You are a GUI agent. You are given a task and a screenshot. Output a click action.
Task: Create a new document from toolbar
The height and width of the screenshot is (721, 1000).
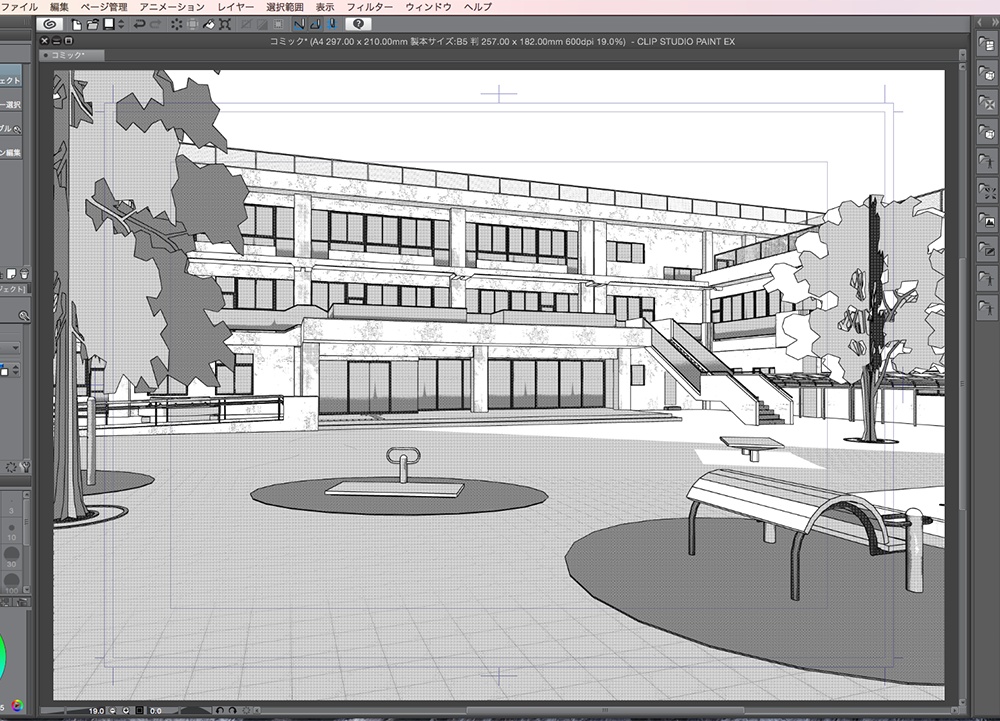coord(77,24)
